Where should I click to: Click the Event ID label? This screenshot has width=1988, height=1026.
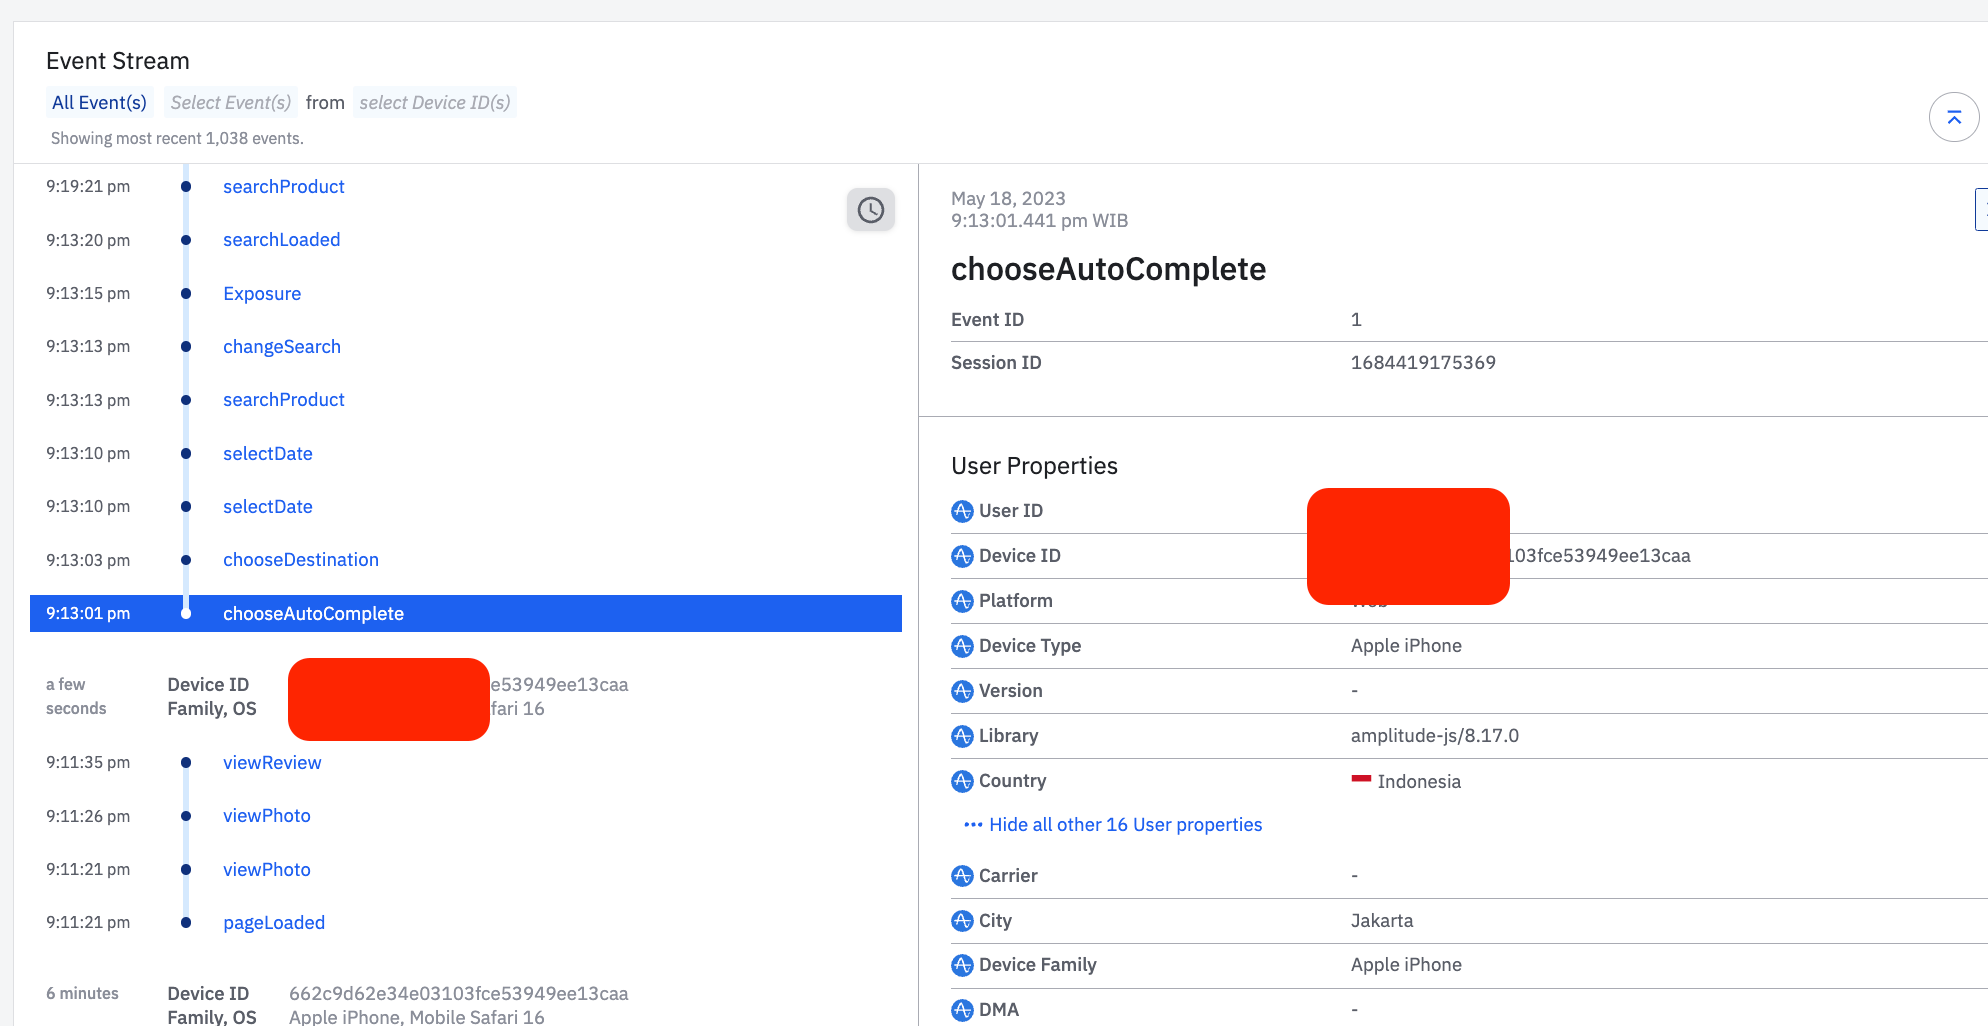[x=987, y=320]
